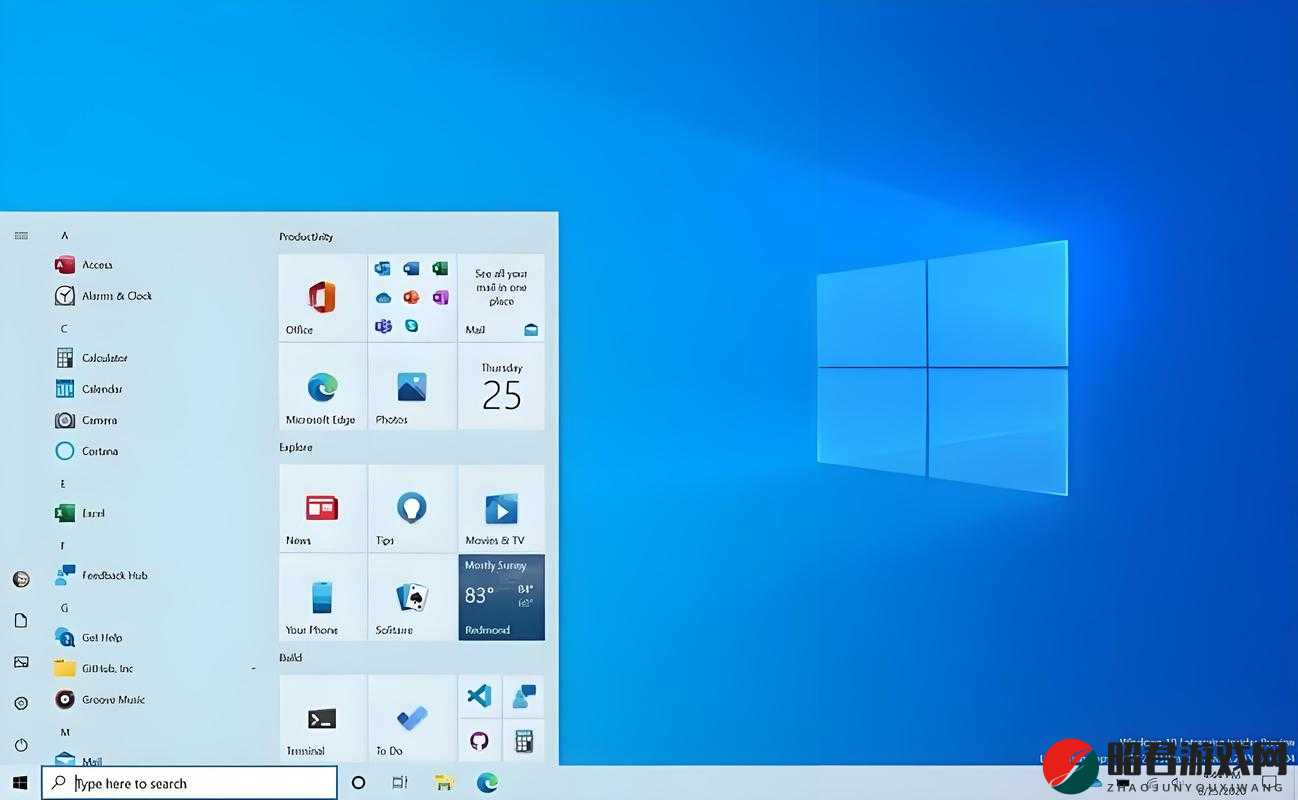Image resolution: width=1298 pixels, height=800 pixels.
Task: Focus the 'Type here to search' box
Action: pos(189,783)
